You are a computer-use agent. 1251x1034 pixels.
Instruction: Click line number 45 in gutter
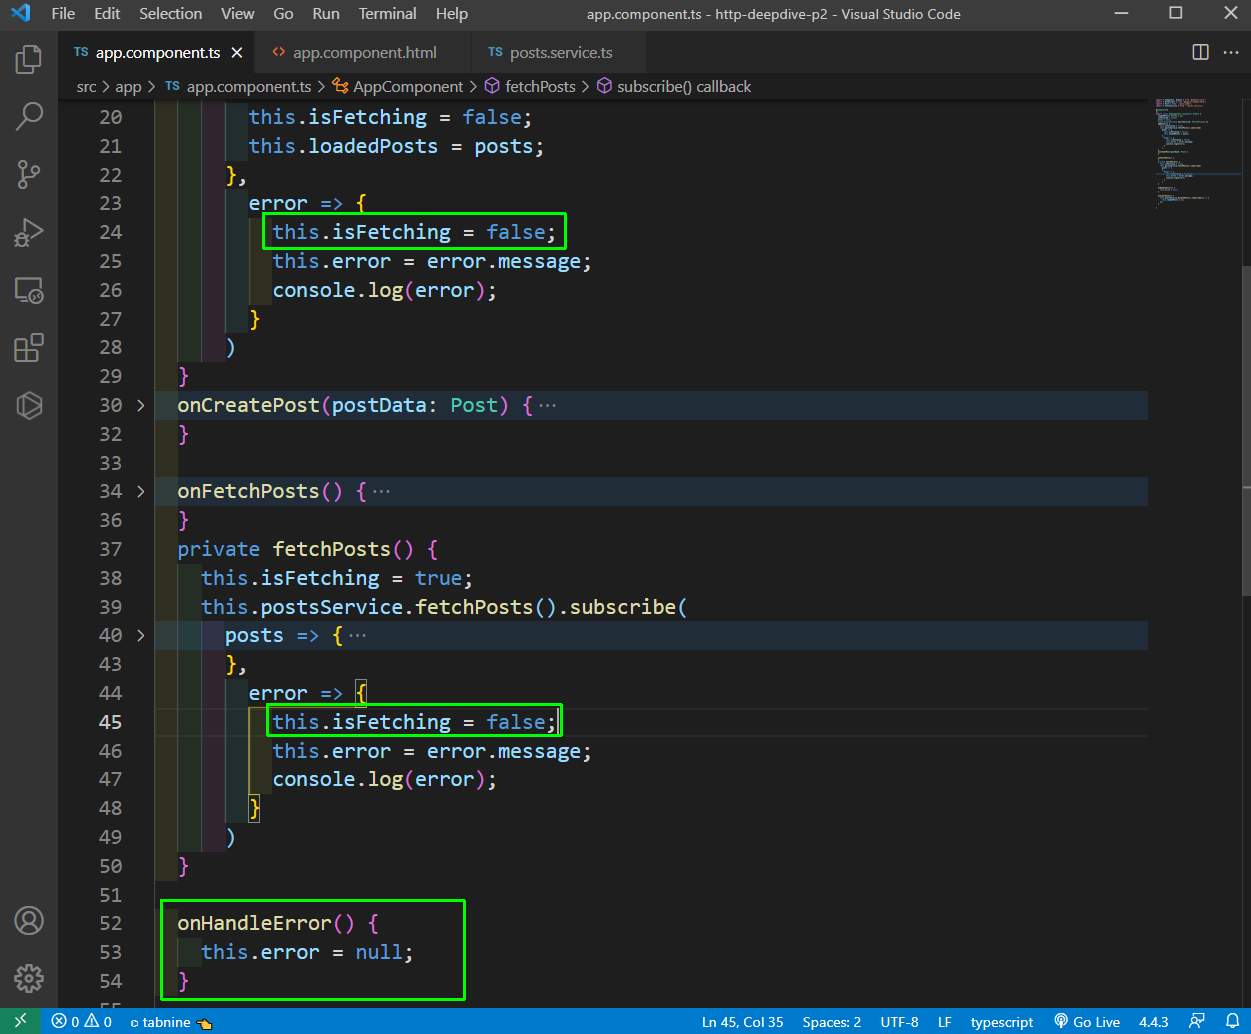click(111, 722)
